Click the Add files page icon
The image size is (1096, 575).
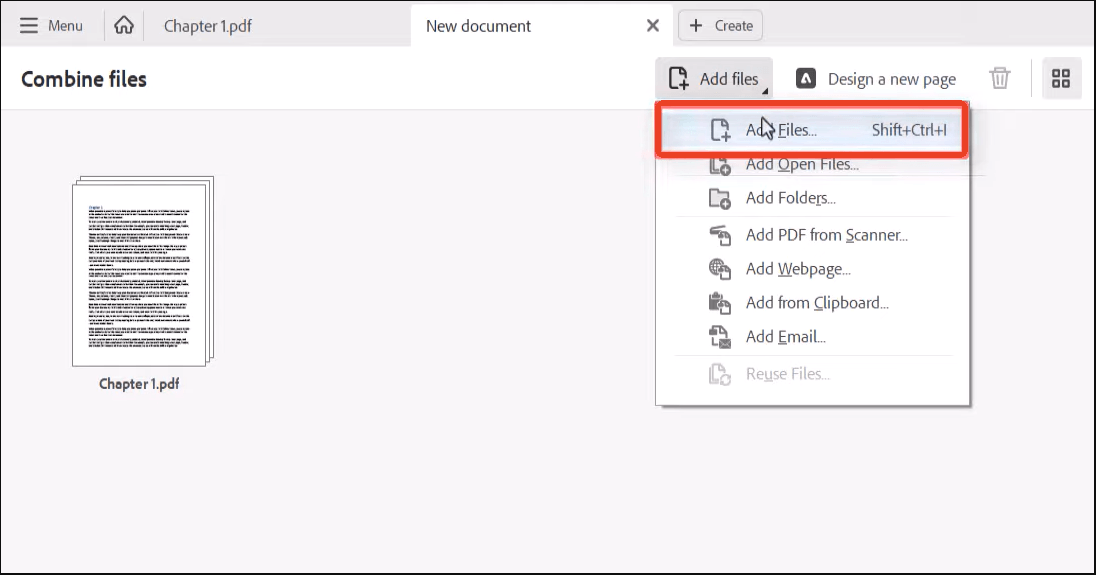click(x=678, y=78)
